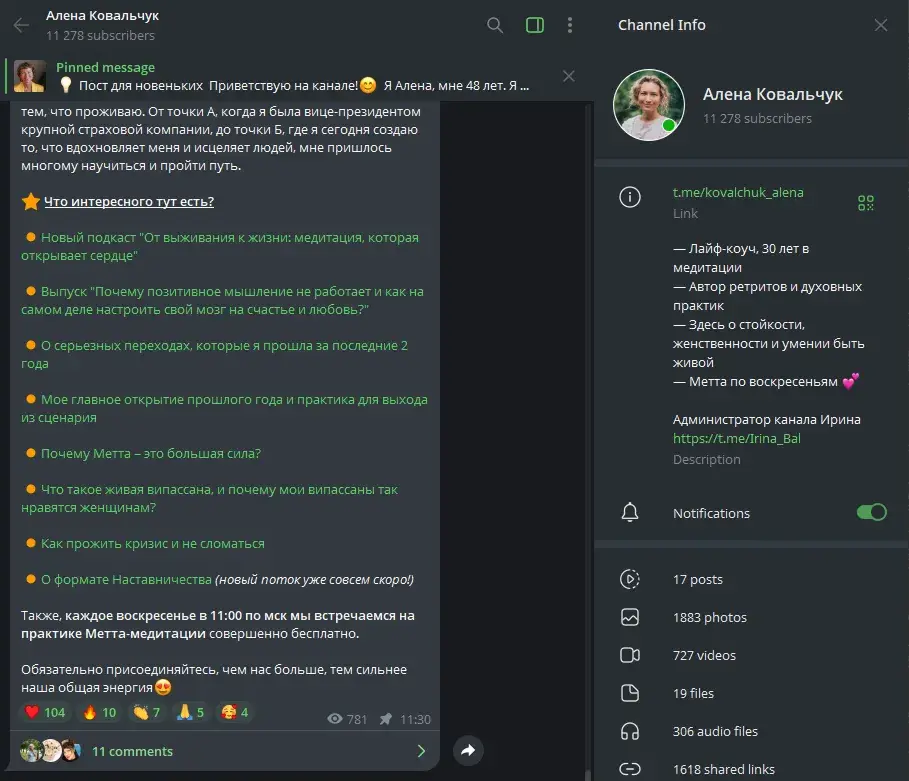Click the chain icon beside shared links

pos(630,769)
